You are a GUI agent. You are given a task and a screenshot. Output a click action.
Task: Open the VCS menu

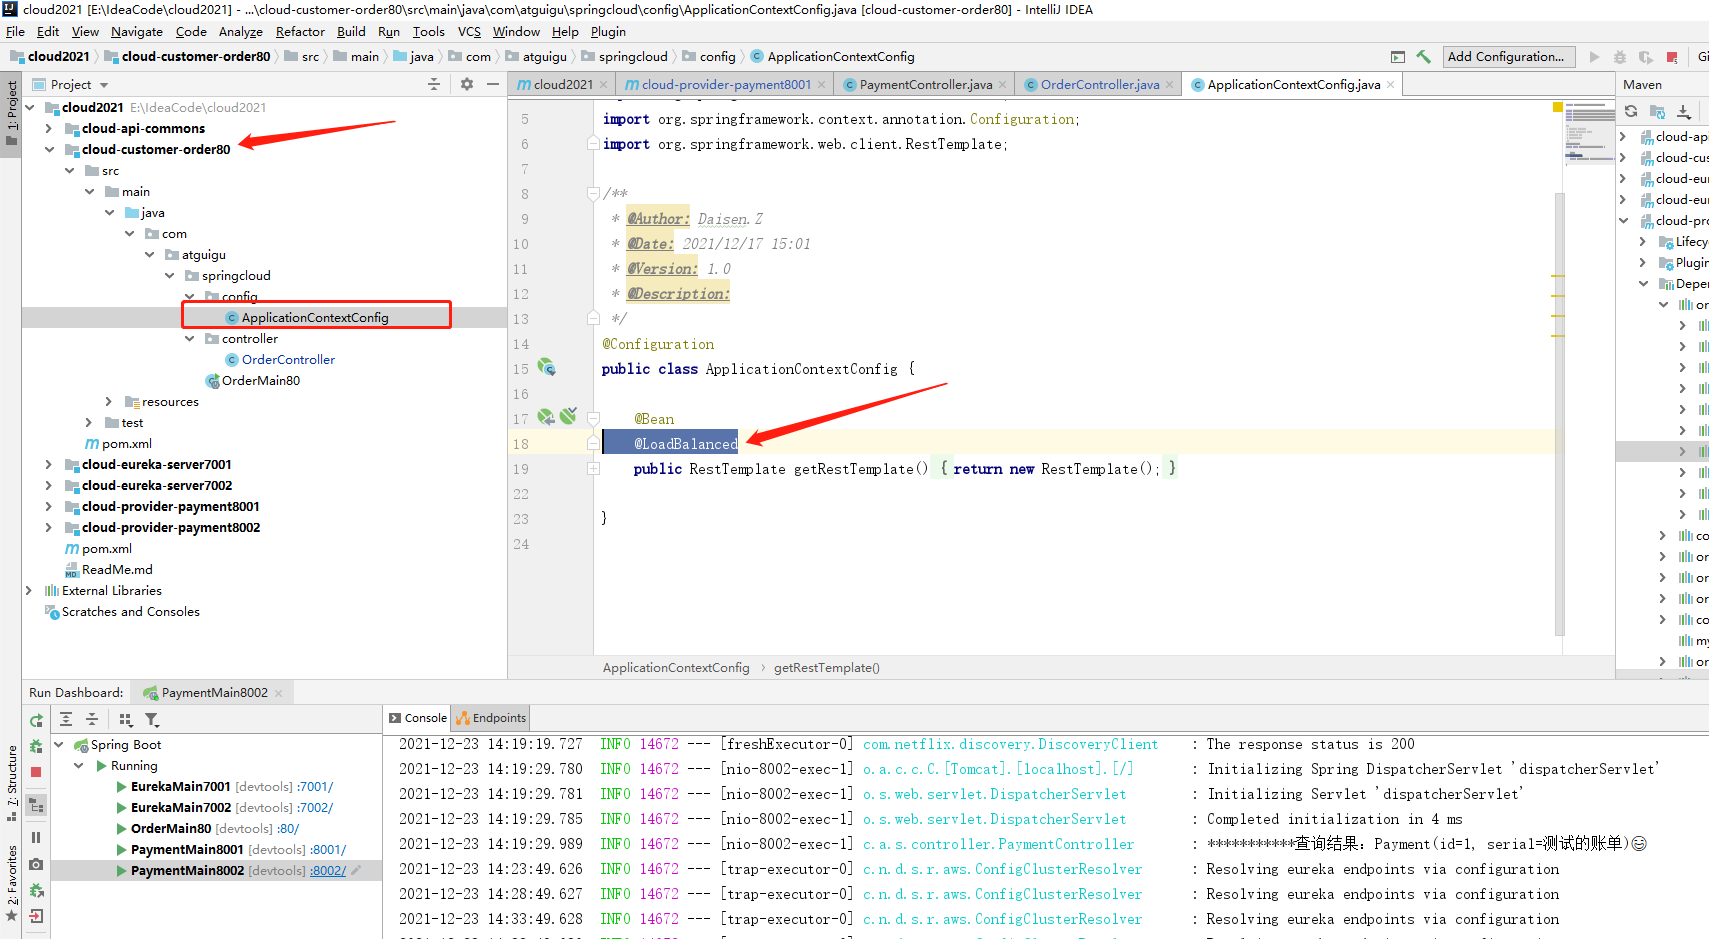click(469, 32)
